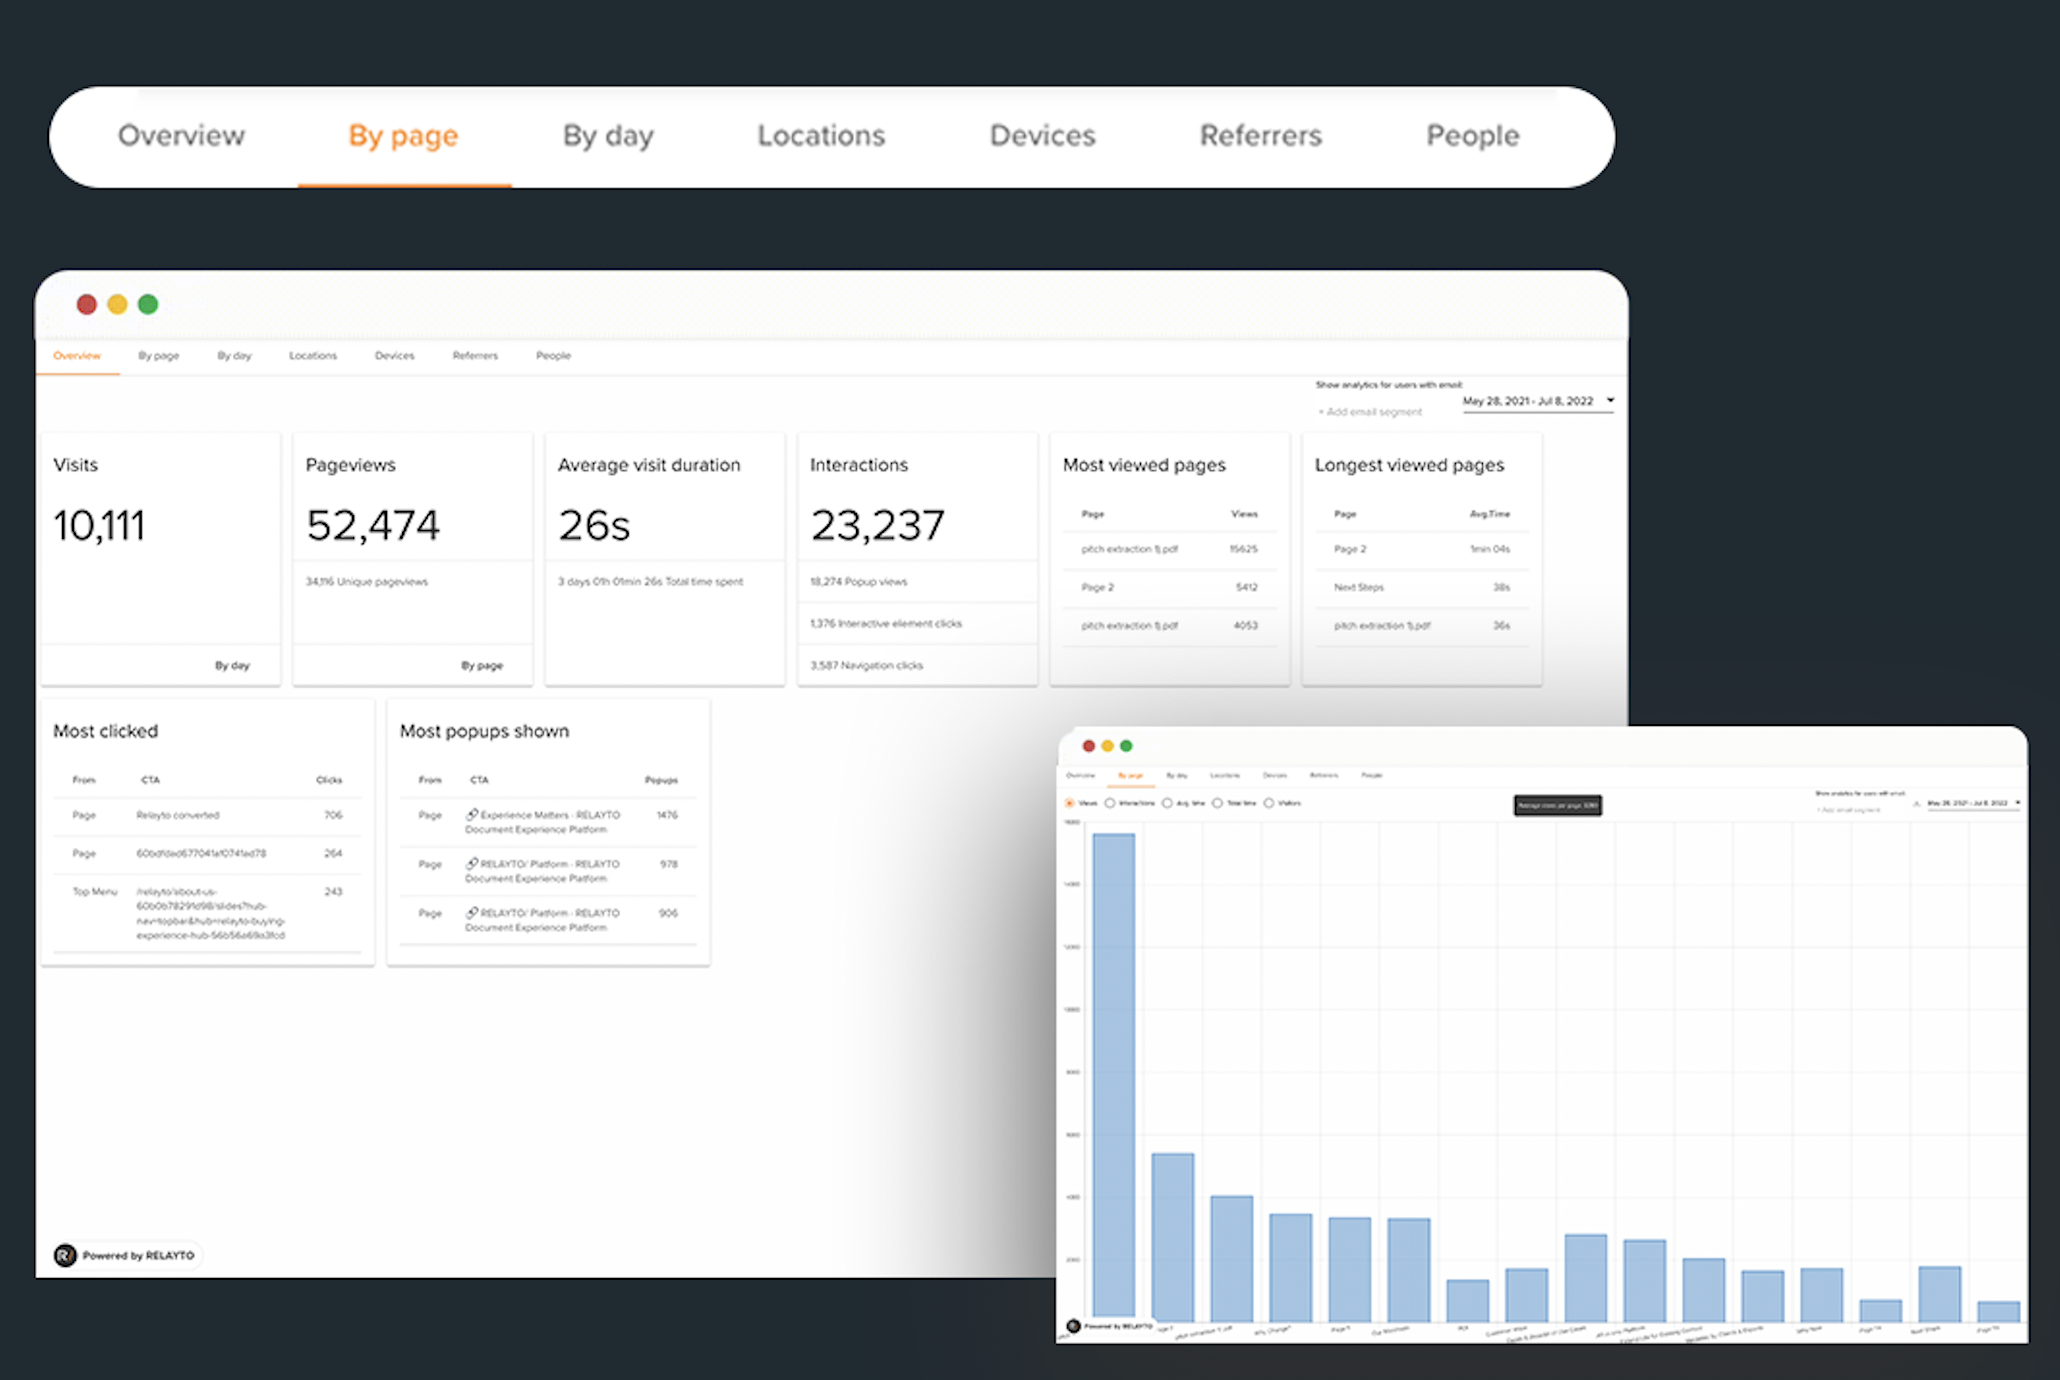Click By page link in Pageviews card

tap(482, 665)
